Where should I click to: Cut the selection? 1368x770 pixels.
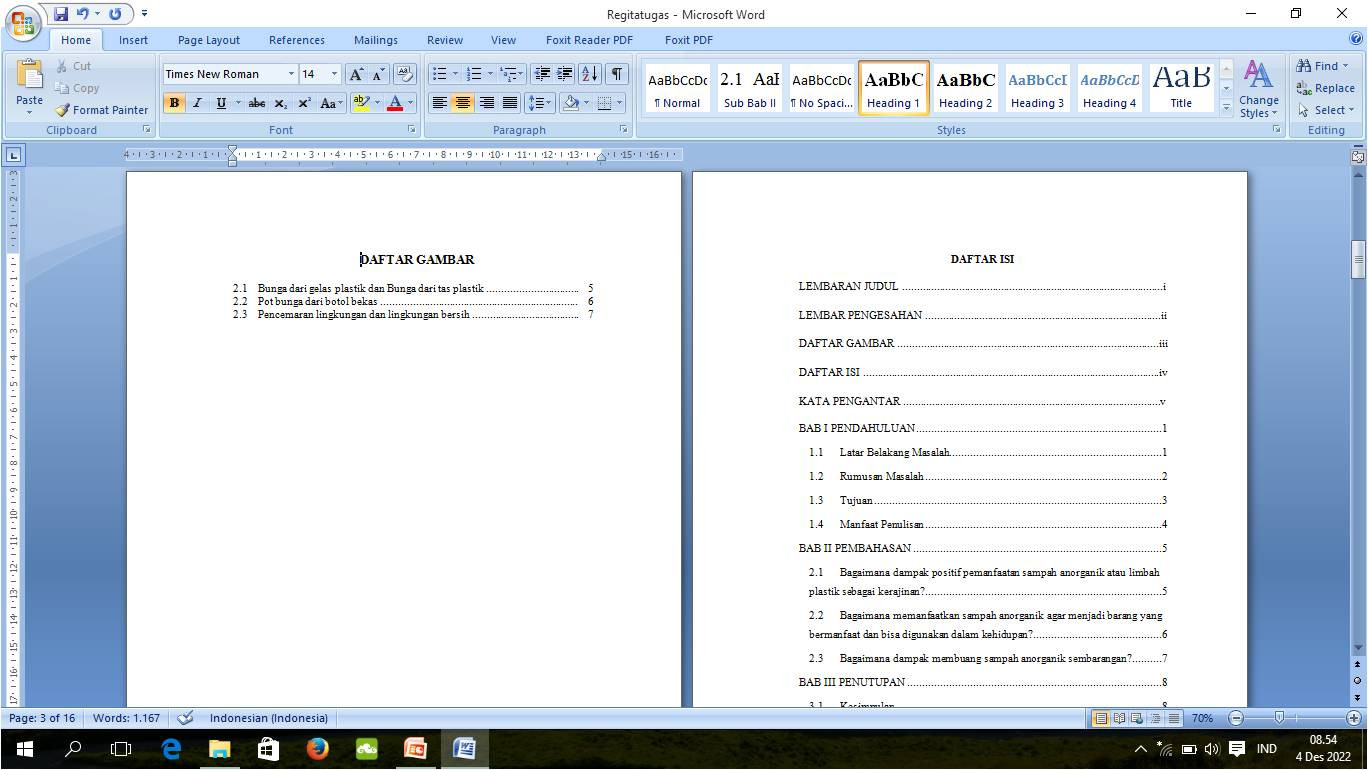point(74,66)
